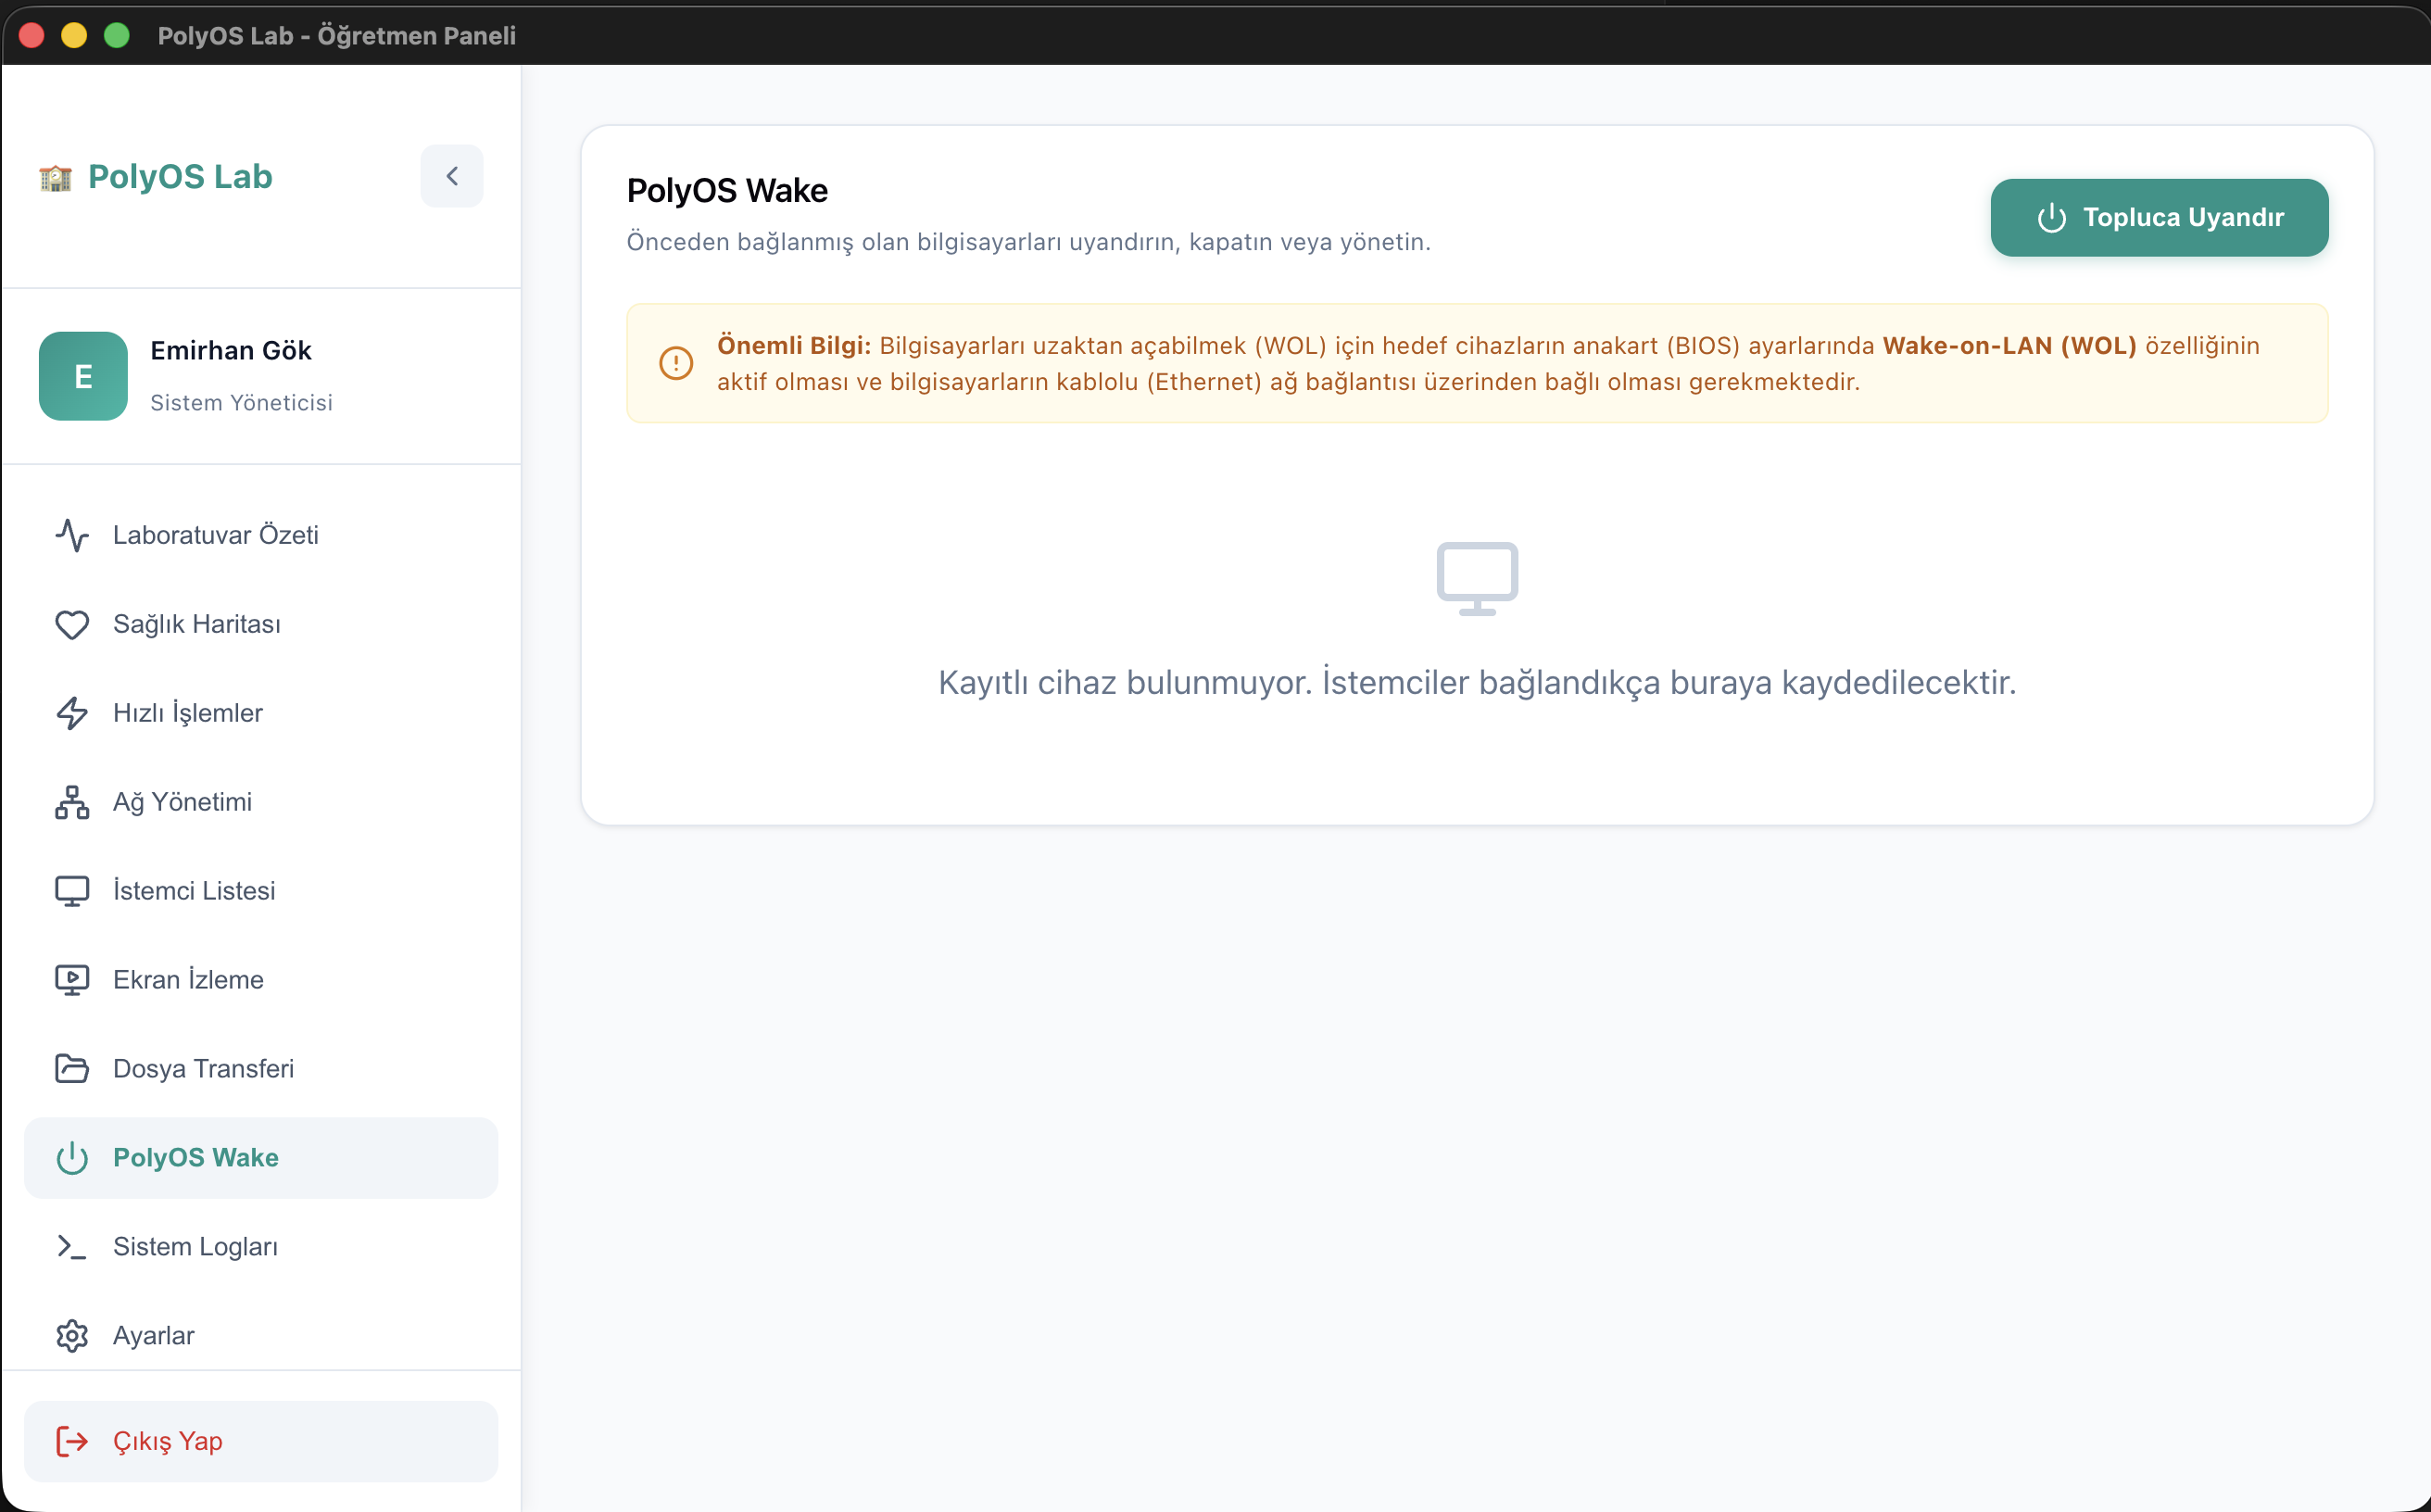
Task: Click the empty-state monitor icon
Action: (x=1477, y=579)
